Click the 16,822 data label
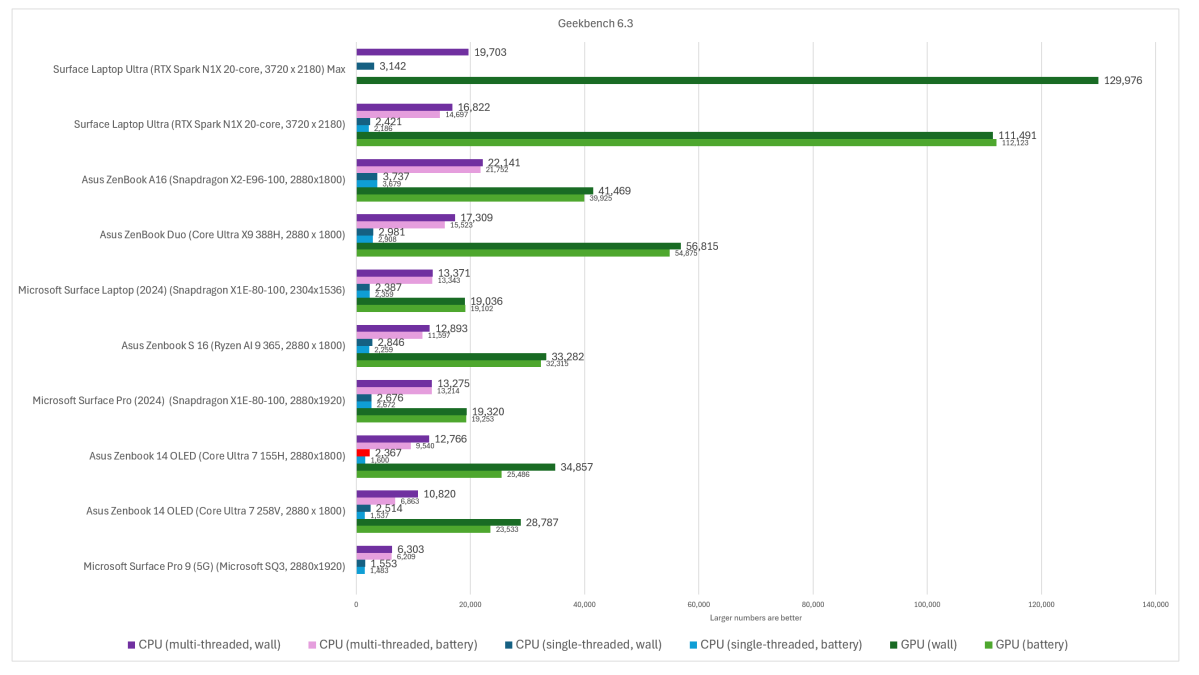Image resolution: width=1199 pixels, height=675 pixels. (x=474, y=107)
